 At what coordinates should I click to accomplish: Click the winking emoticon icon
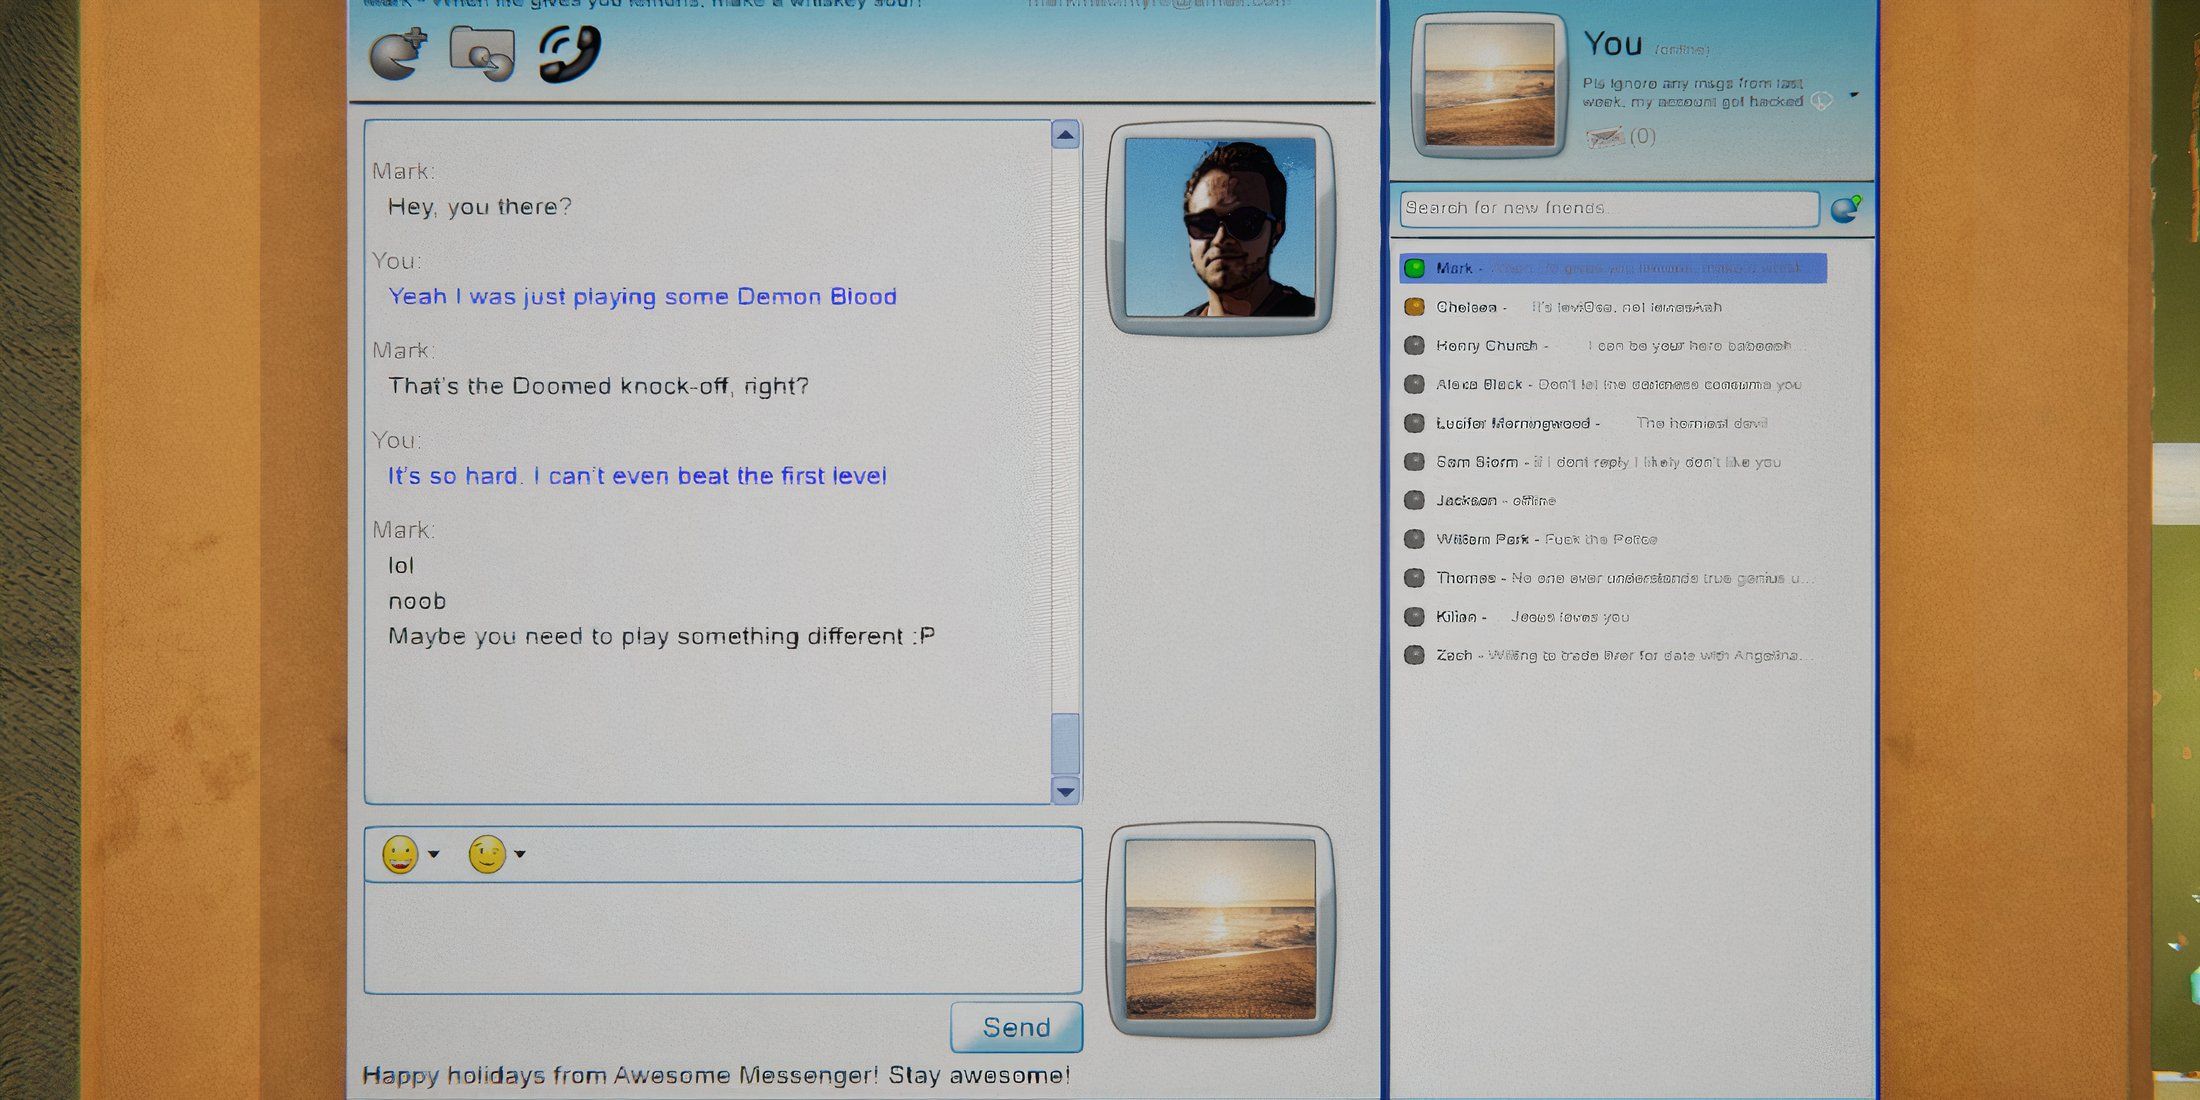point(487,855)
